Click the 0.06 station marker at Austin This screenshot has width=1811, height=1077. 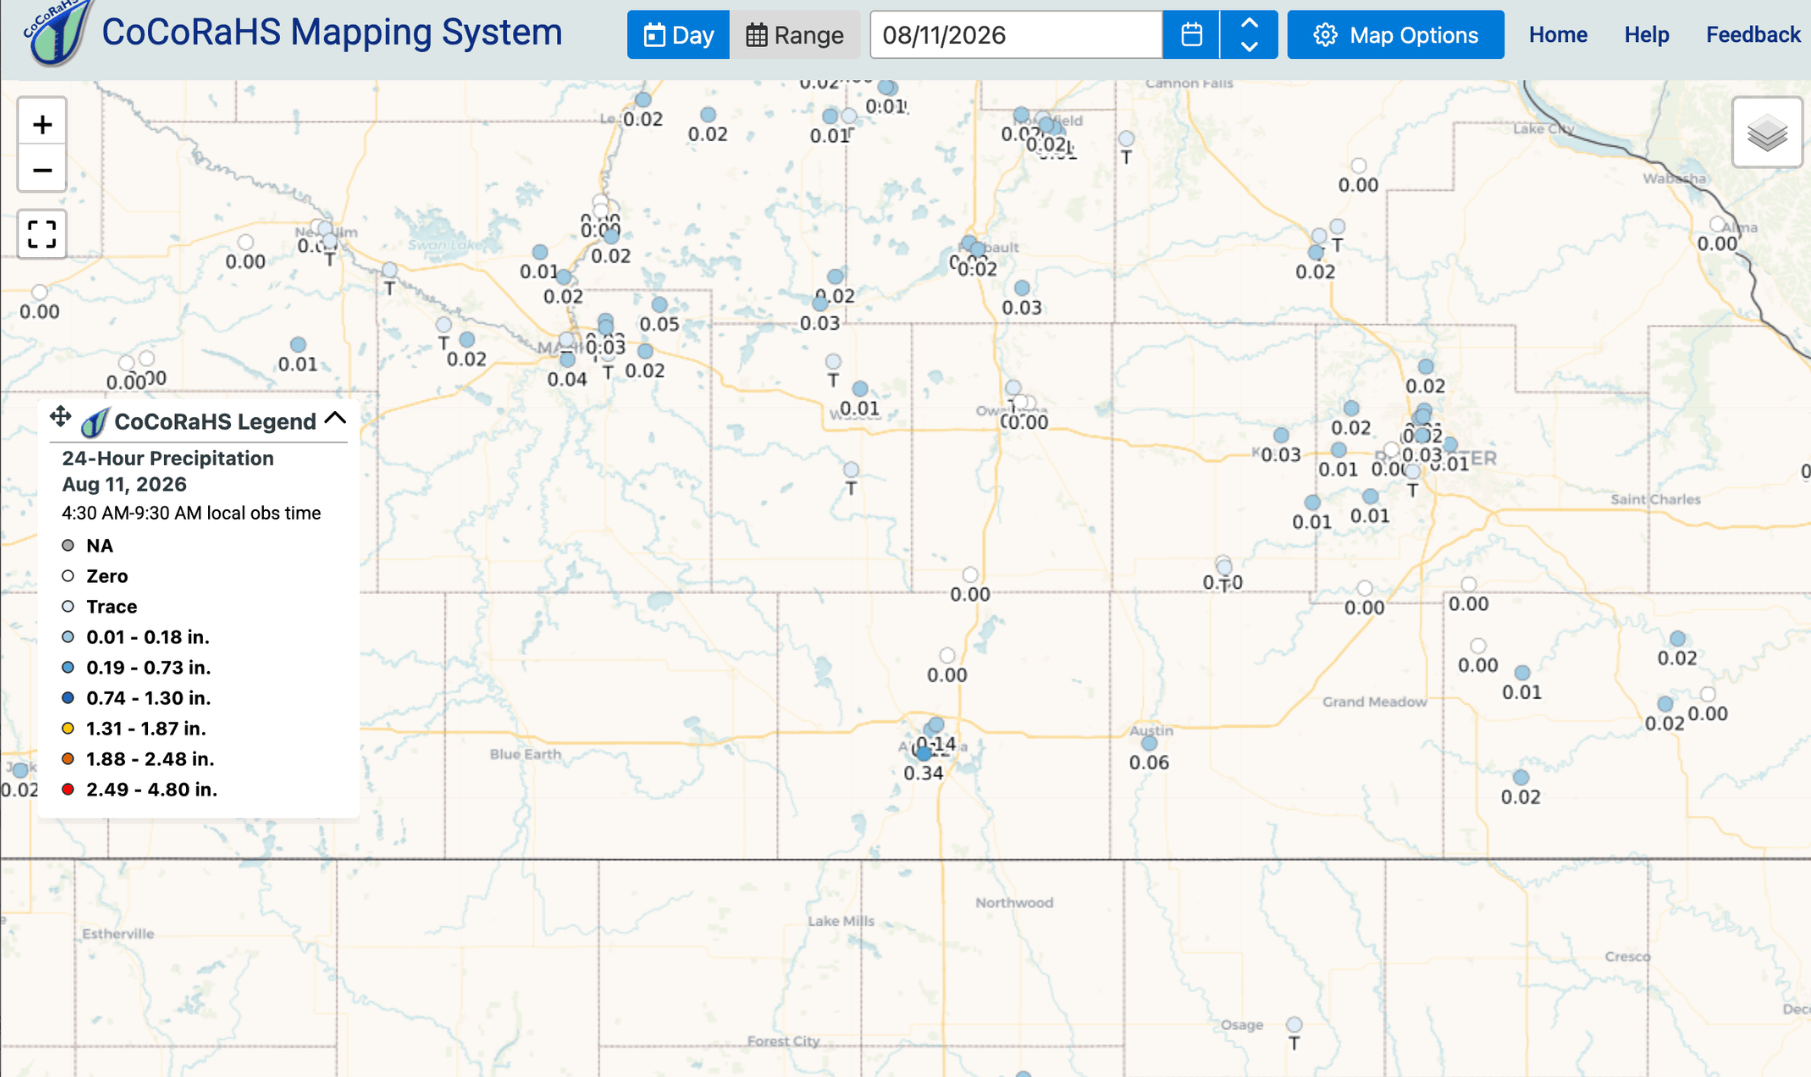(1149, 743)
